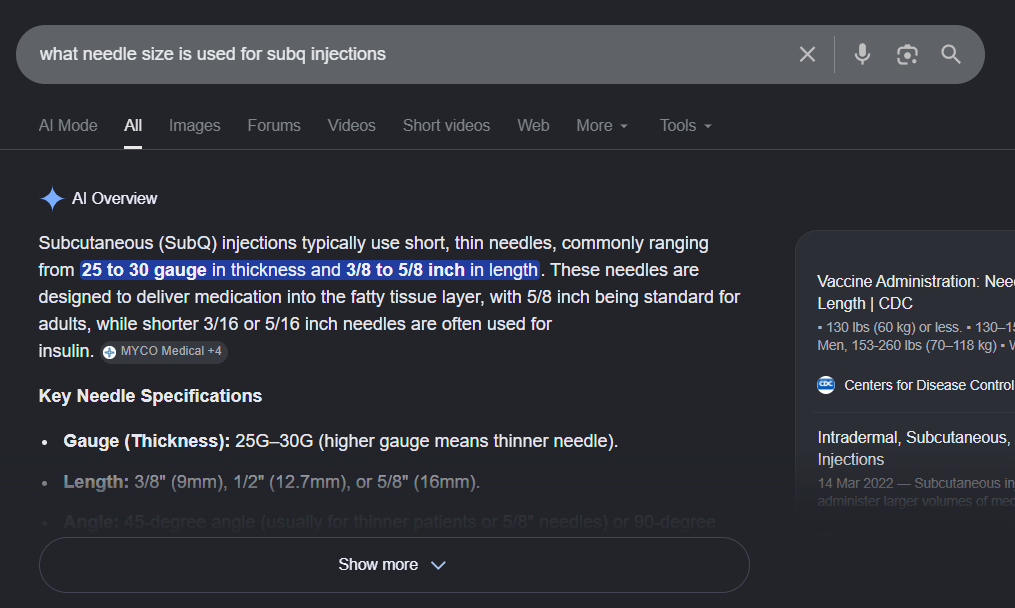This screenshot has height=608, width=1015.
Task: Open the Videos tab
Action: click(351, 126)
